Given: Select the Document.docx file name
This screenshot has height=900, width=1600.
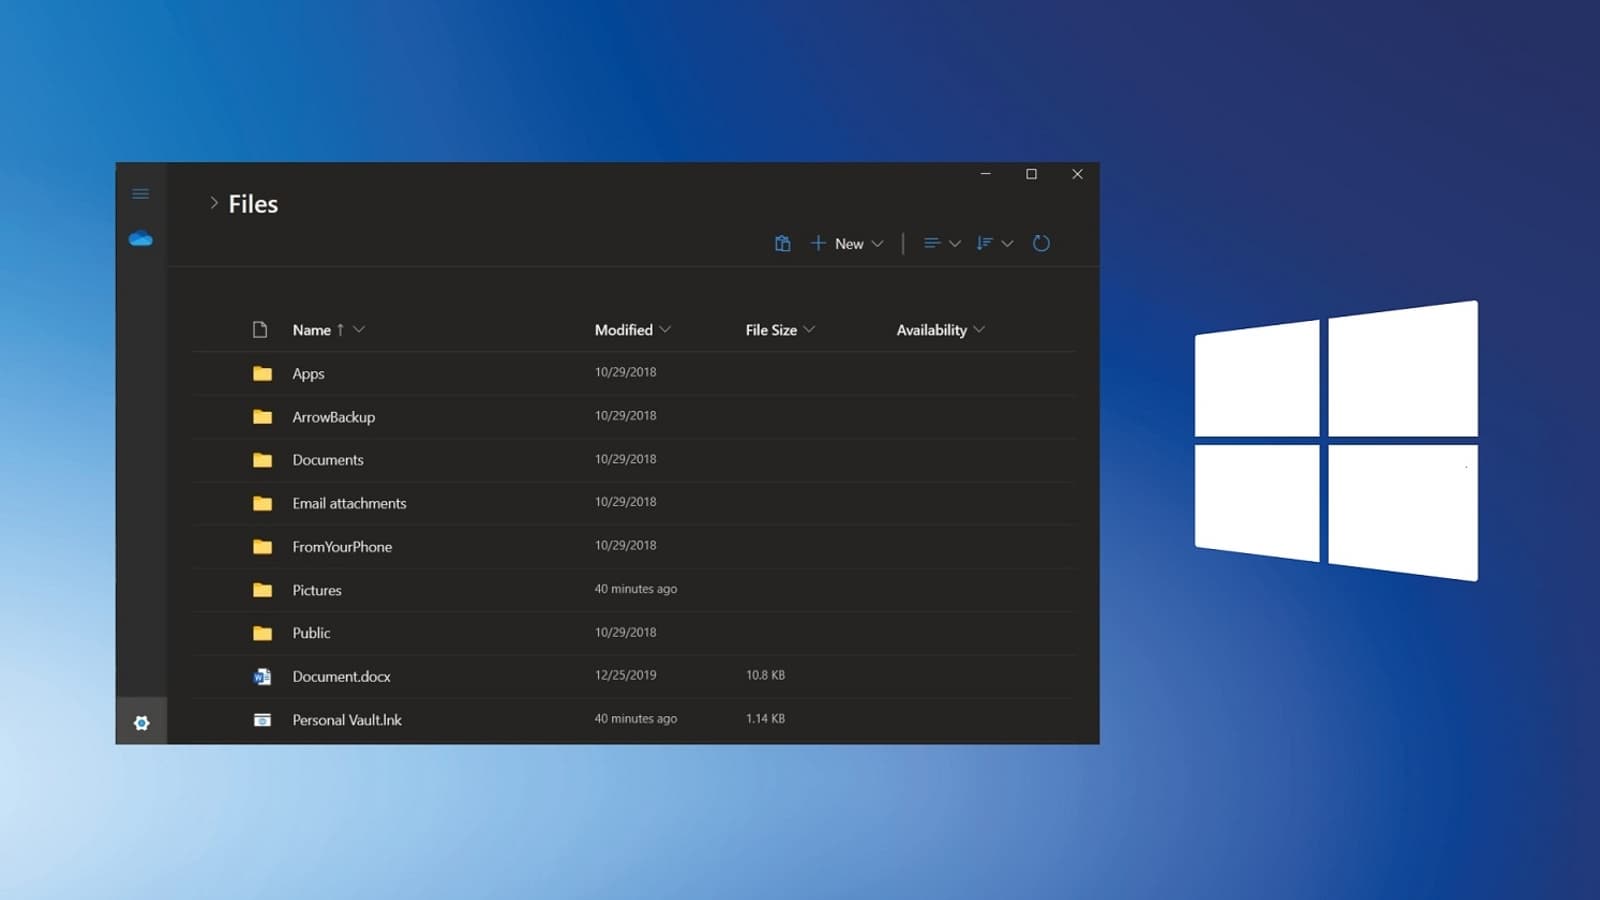Looking at the screenshot, I should 341,677.
